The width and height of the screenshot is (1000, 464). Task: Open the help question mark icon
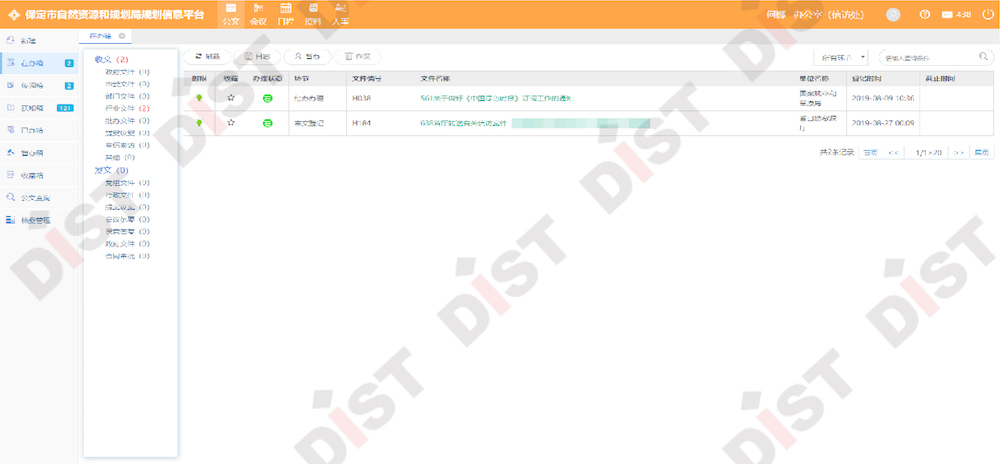coord(924,15)
